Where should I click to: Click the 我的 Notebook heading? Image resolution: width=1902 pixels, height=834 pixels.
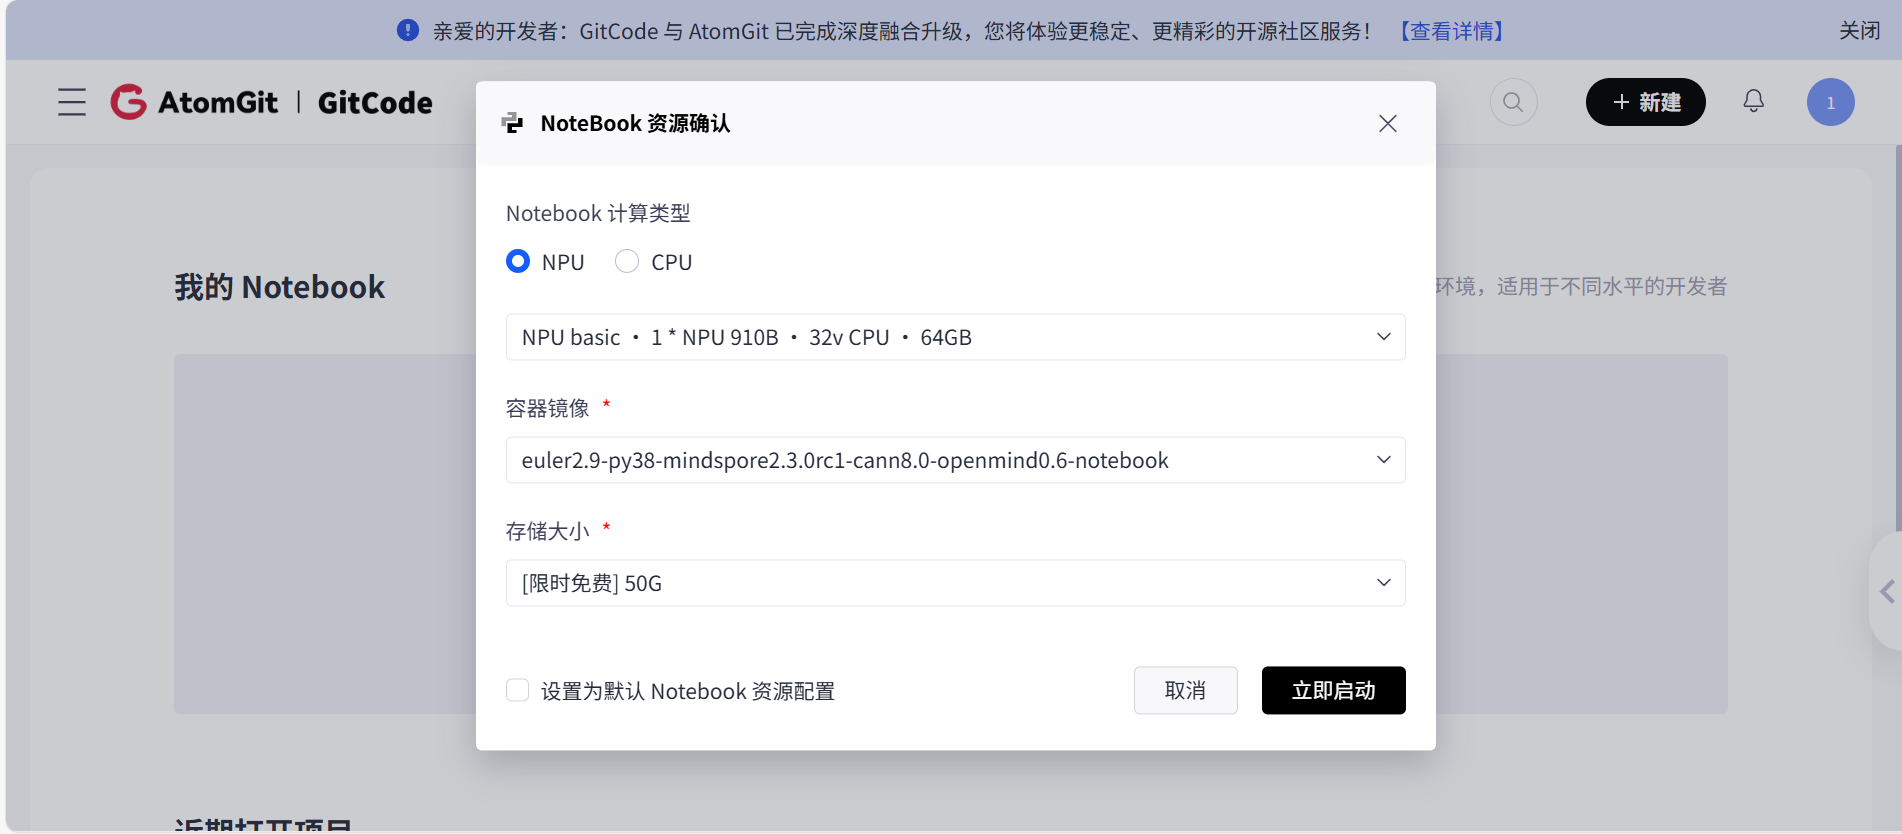click(x=279, y=287)
